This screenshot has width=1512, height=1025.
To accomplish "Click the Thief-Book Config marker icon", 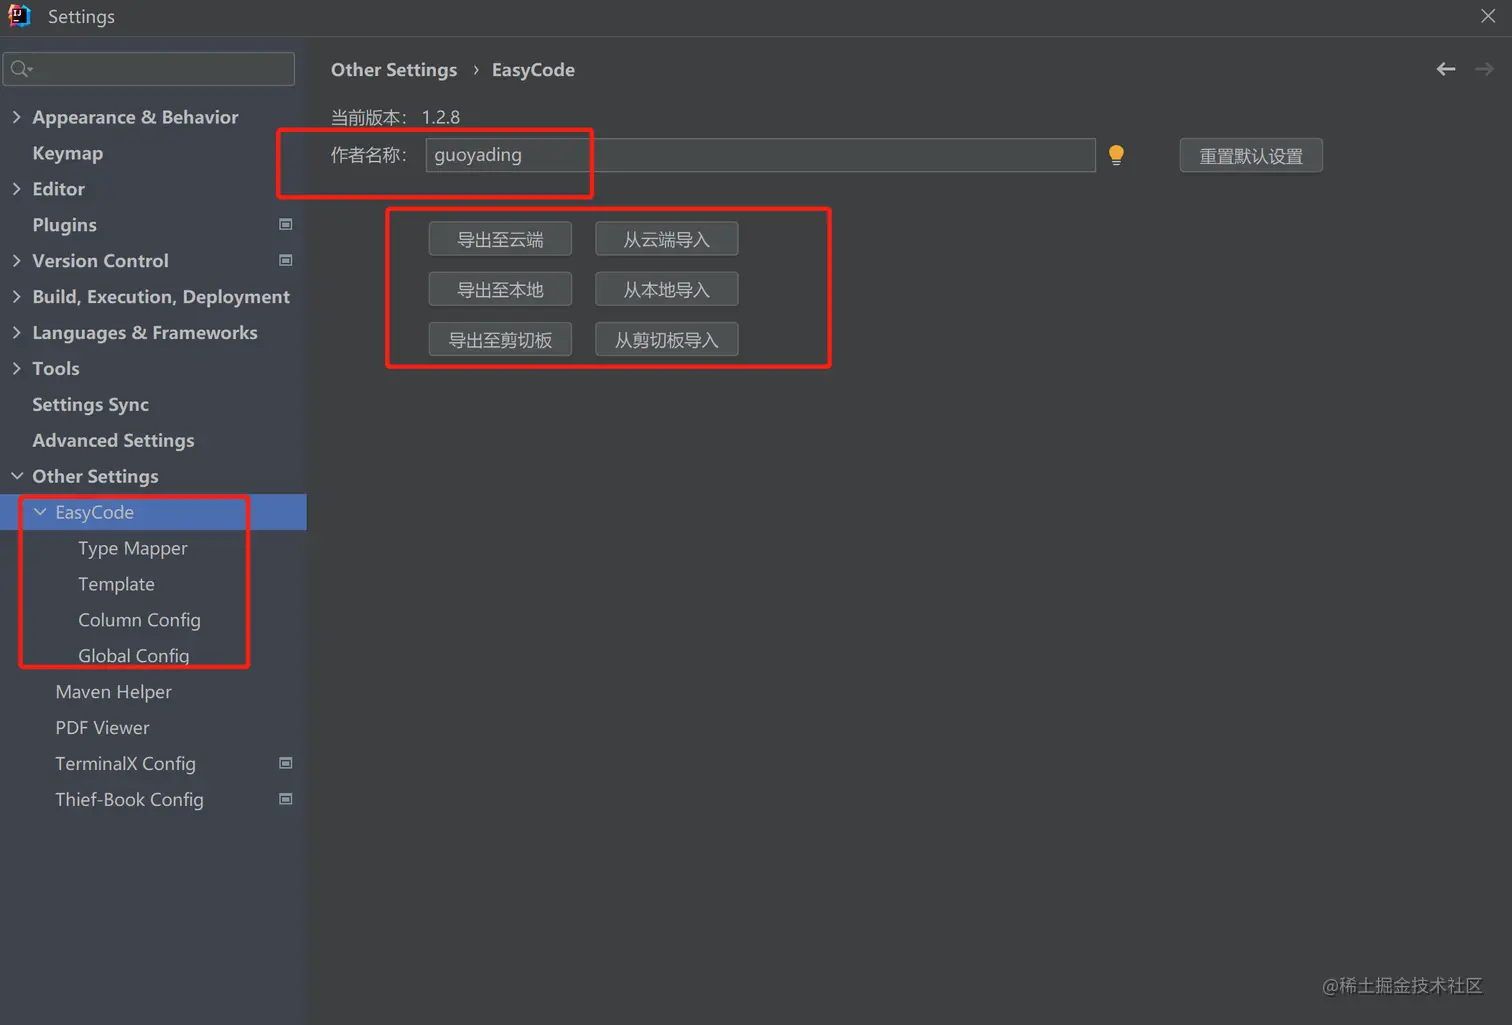I will point(285,800).
